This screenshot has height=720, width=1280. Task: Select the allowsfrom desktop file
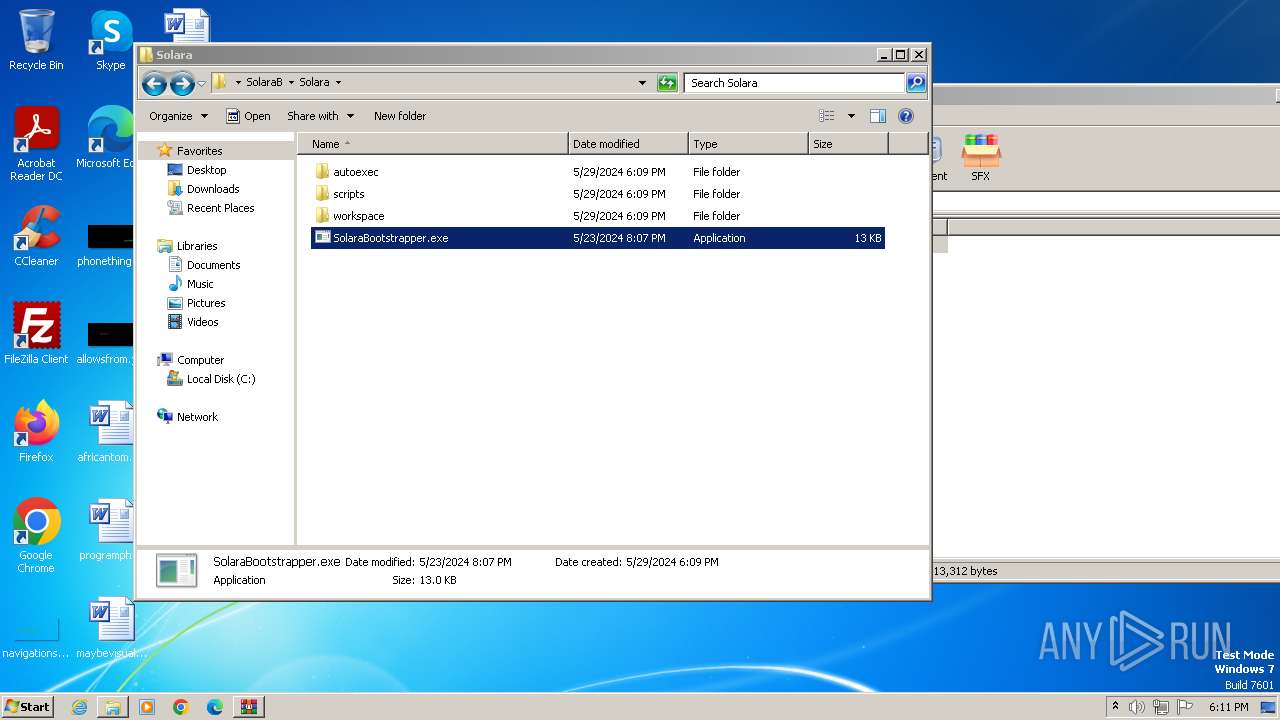tap(105, 344)
